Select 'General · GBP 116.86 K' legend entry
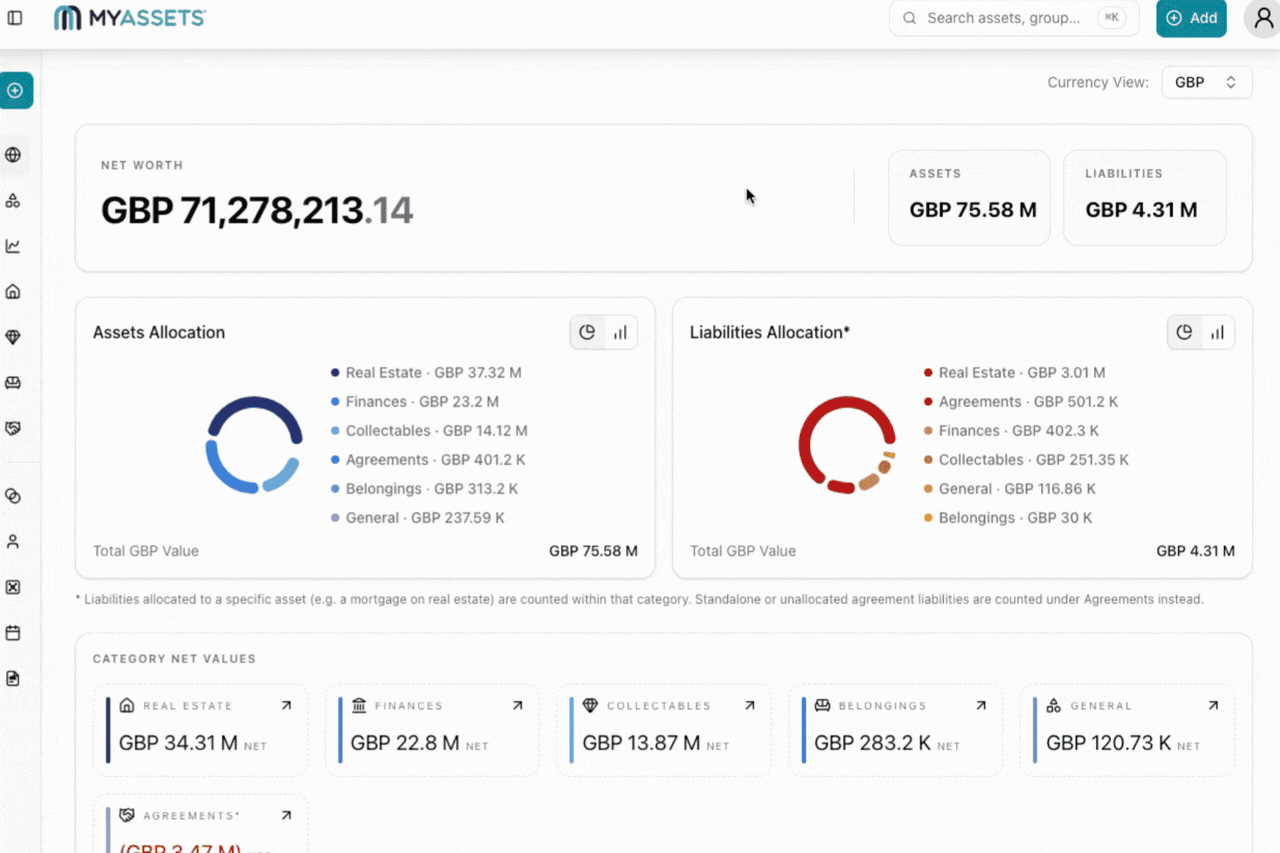 coord(1009,489)
